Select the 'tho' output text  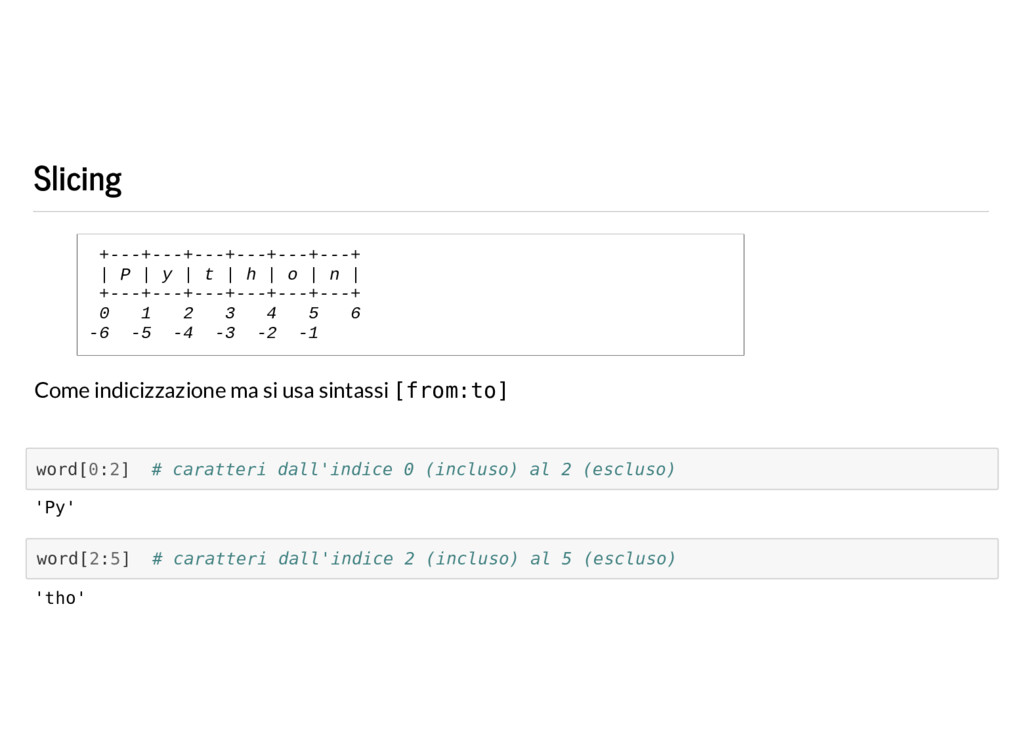pos(60,597)
